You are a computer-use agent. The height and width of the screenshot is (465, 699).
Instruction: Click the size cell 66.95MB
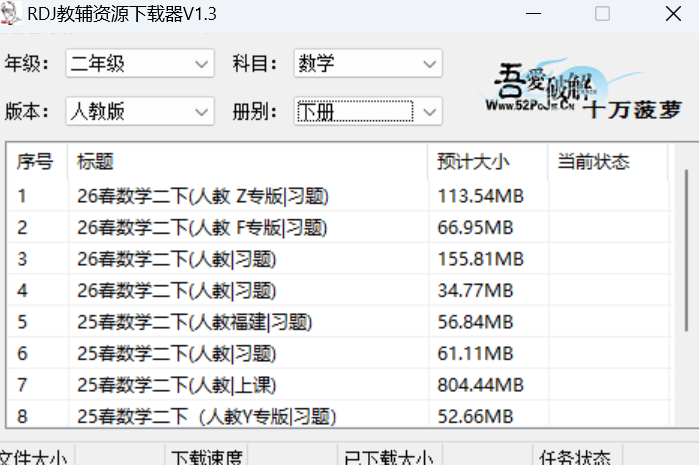pyautogui.click(x=475, y=228)
